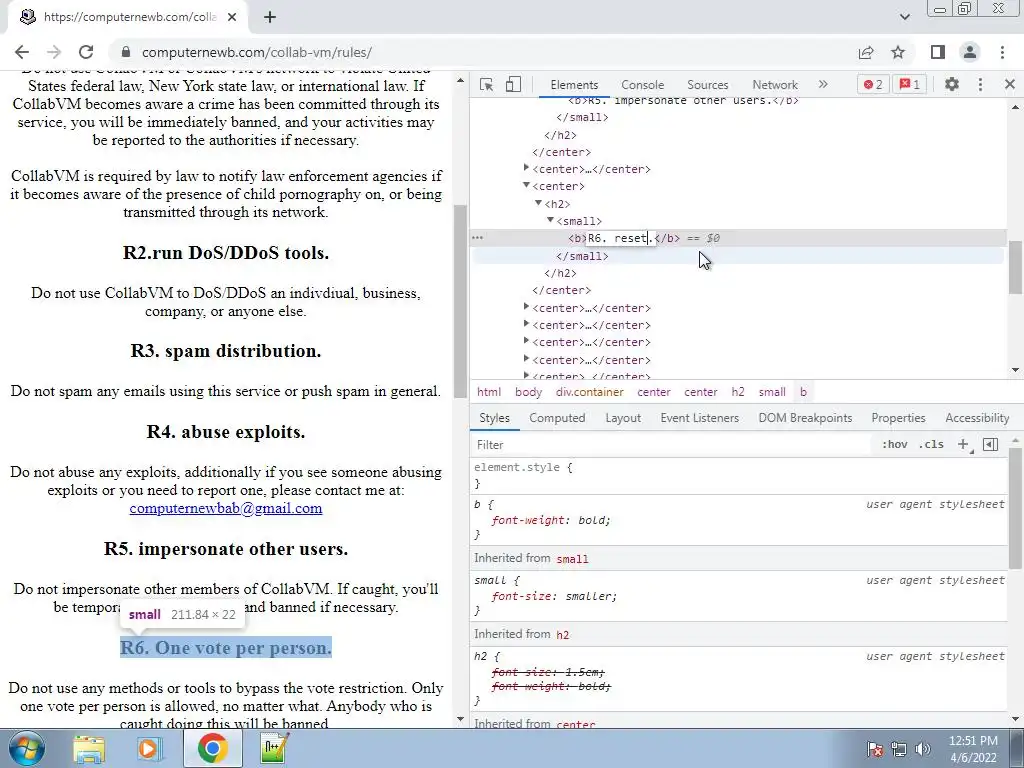Collapse the small node
Image resolution: width=1024 pixels, height=768 pixels.
click(x=551, y=220)
